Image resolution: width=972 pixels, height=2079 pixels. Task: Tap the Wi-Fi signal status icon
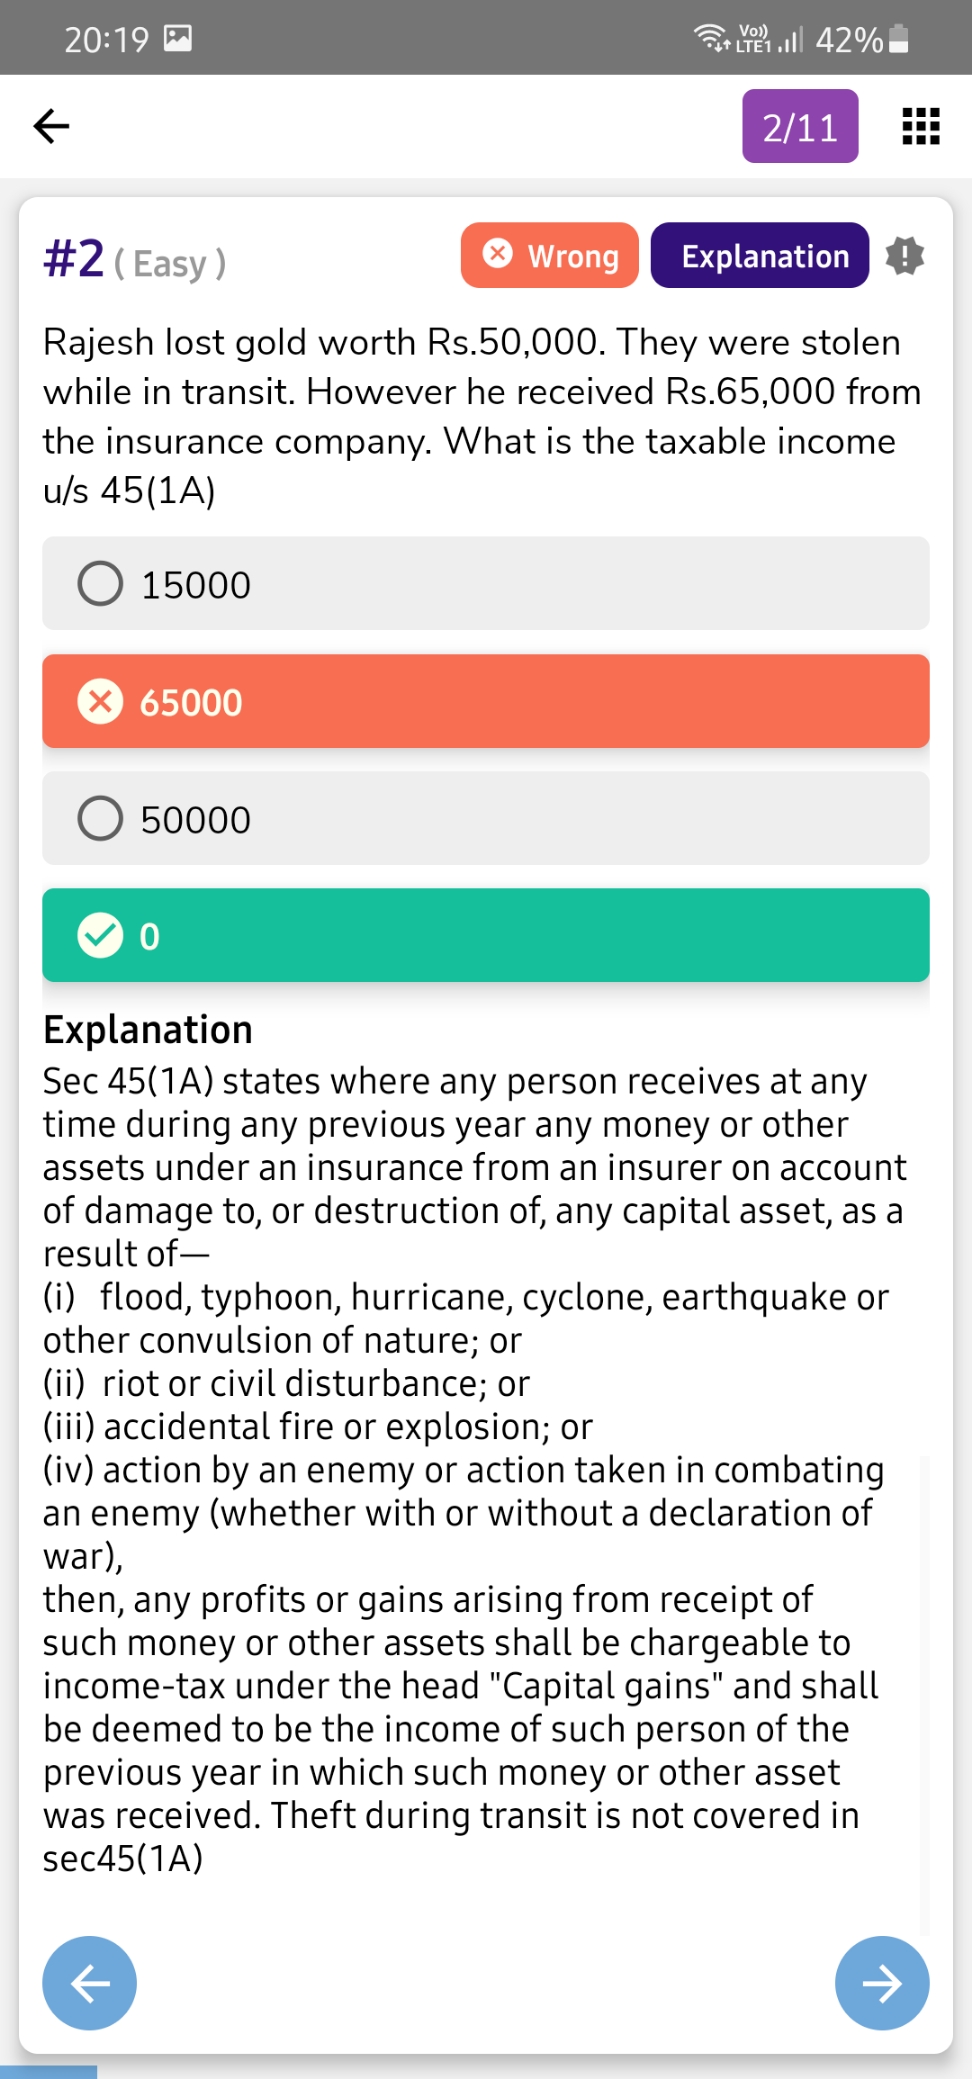point(711,38)
